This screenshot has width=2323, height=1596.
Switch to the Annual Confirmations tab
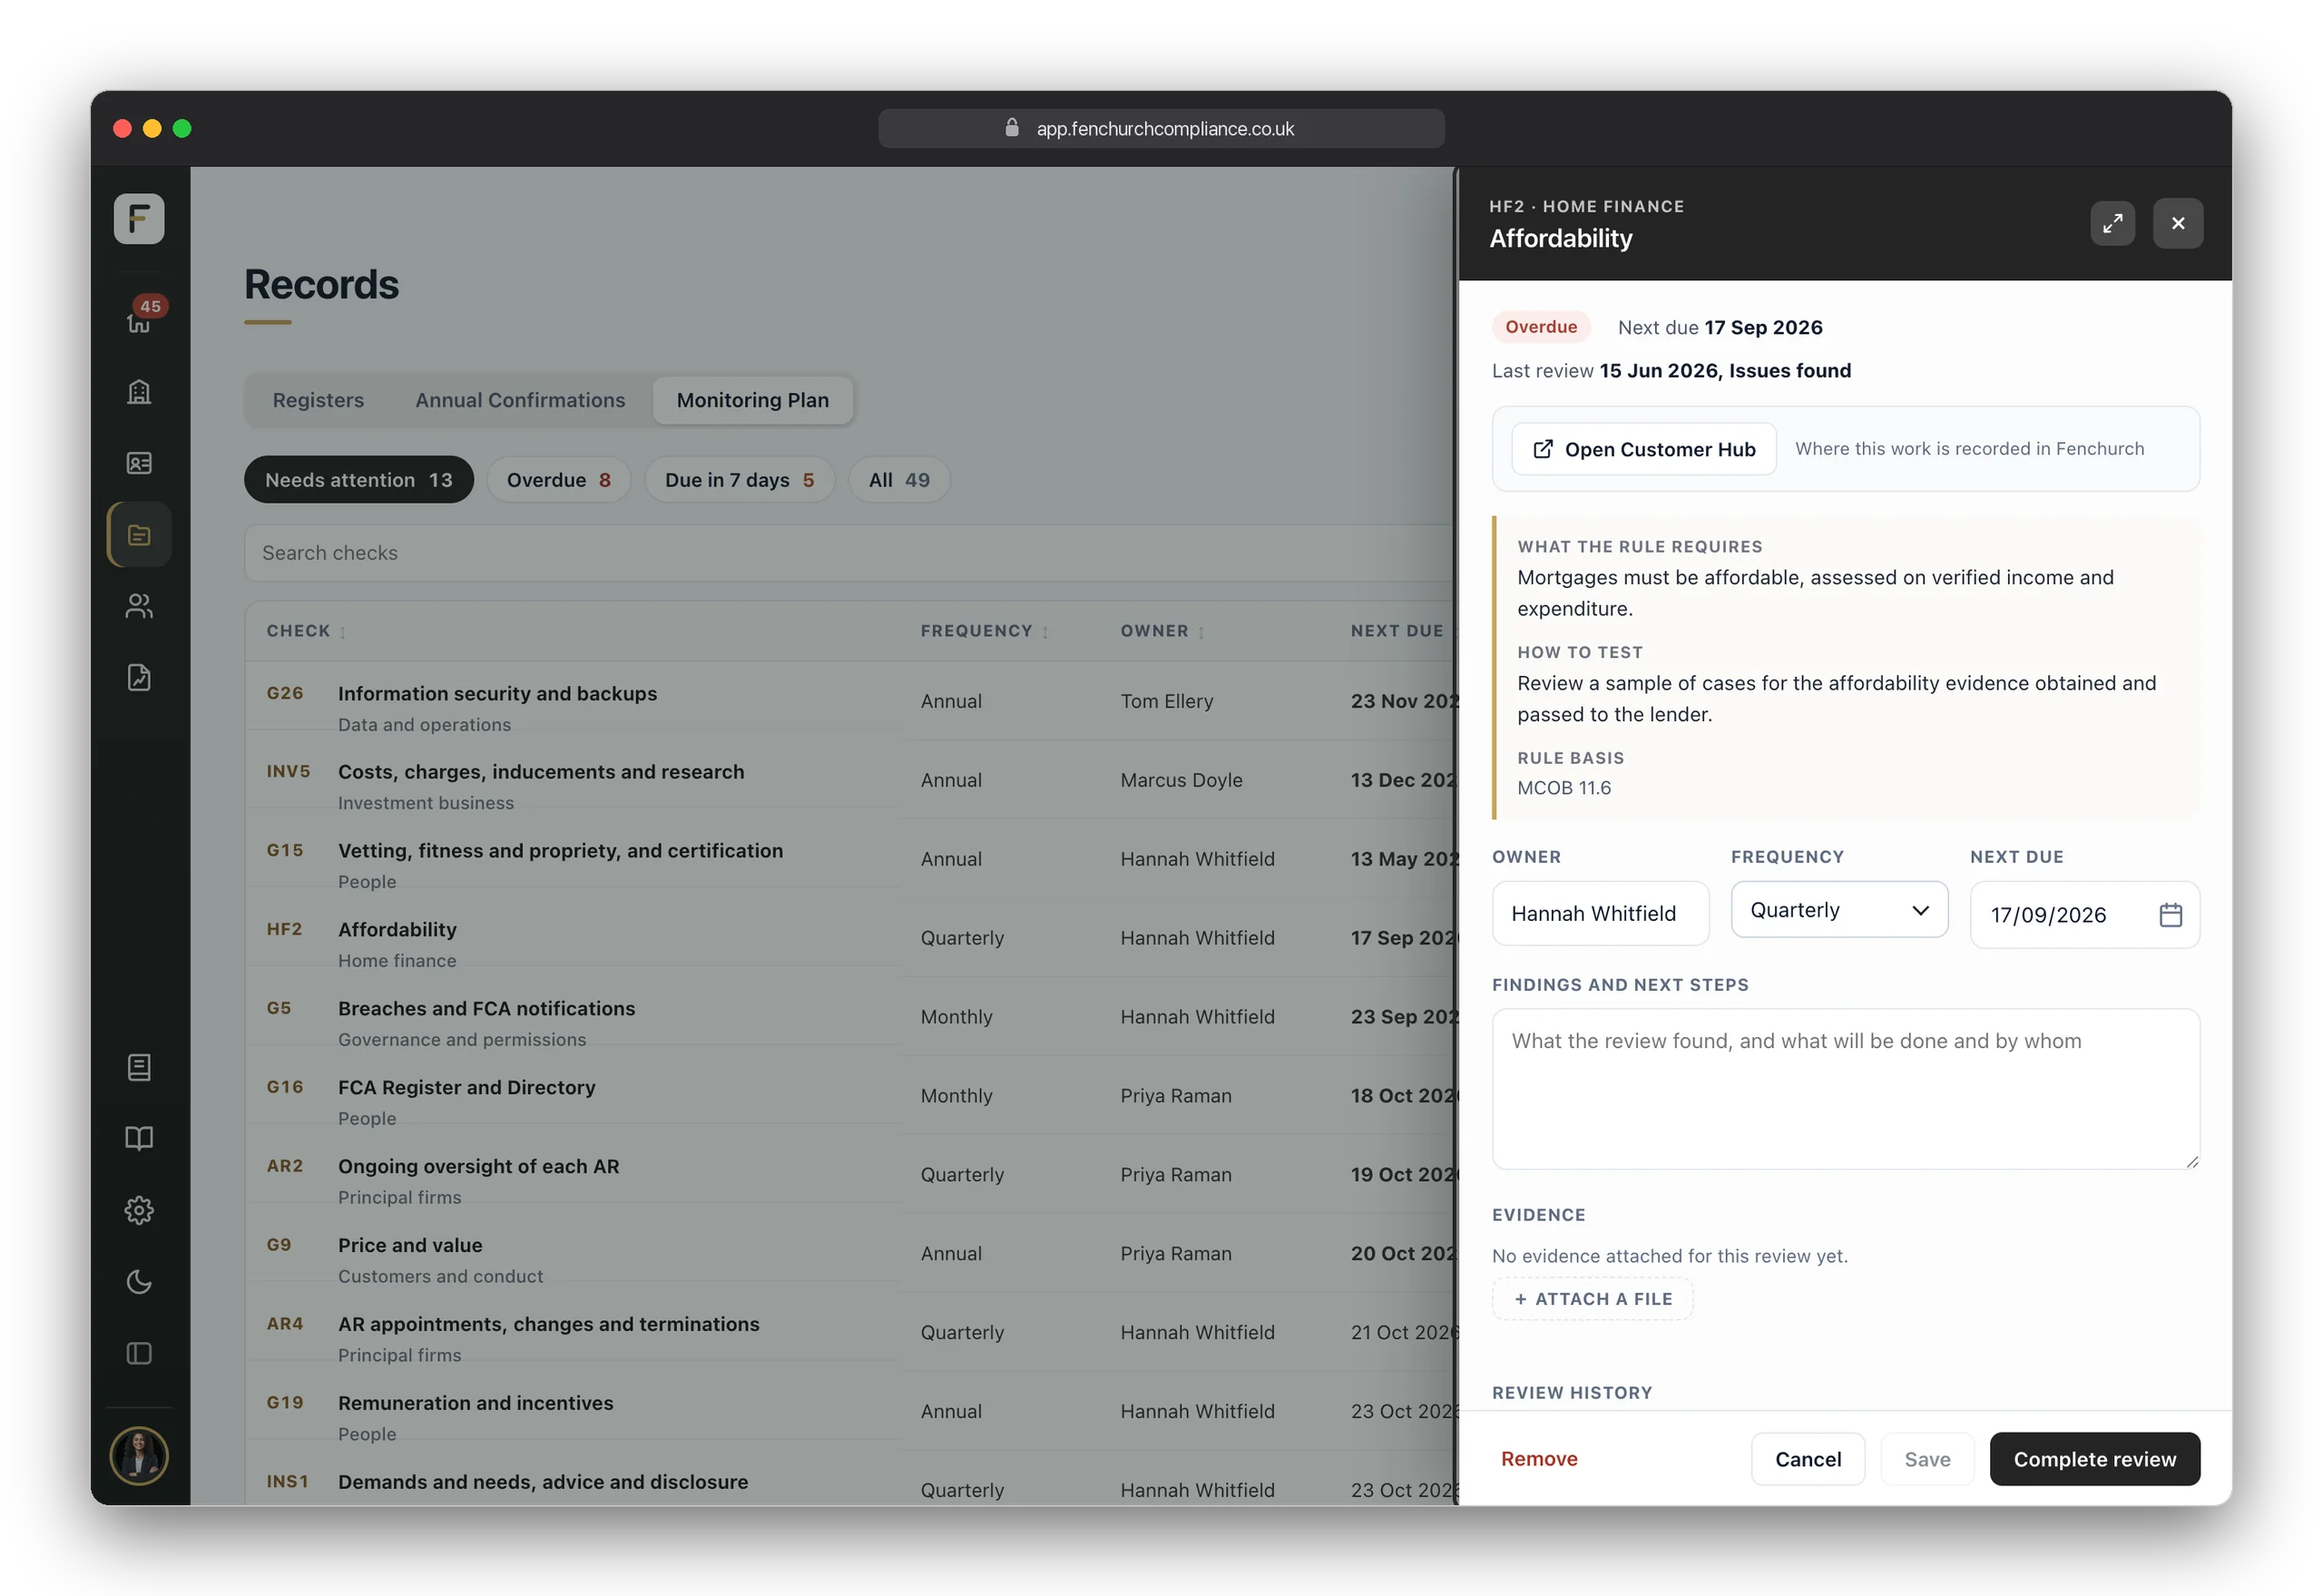coord(520,400)
